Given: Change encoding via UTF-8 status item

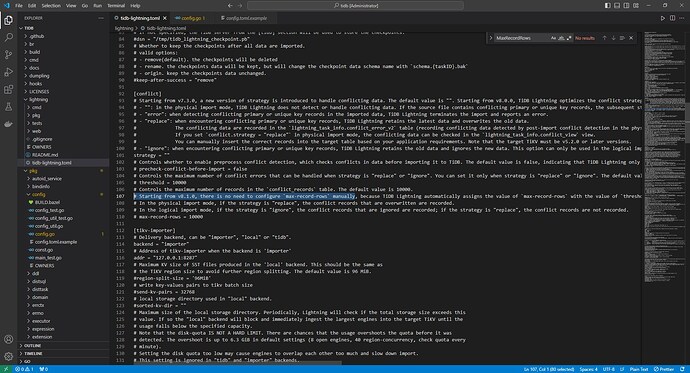Looking at the screenshot, I should point(609,369).
